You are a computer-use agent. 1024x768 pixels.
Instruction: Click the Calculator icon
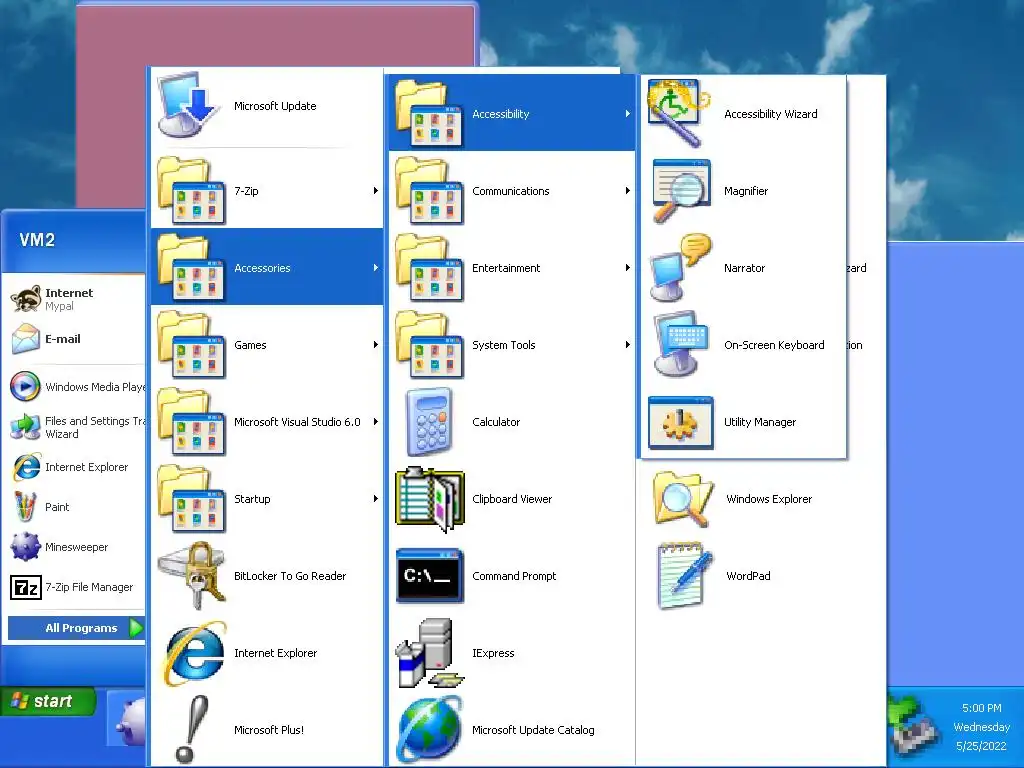(x=428, y=422)
